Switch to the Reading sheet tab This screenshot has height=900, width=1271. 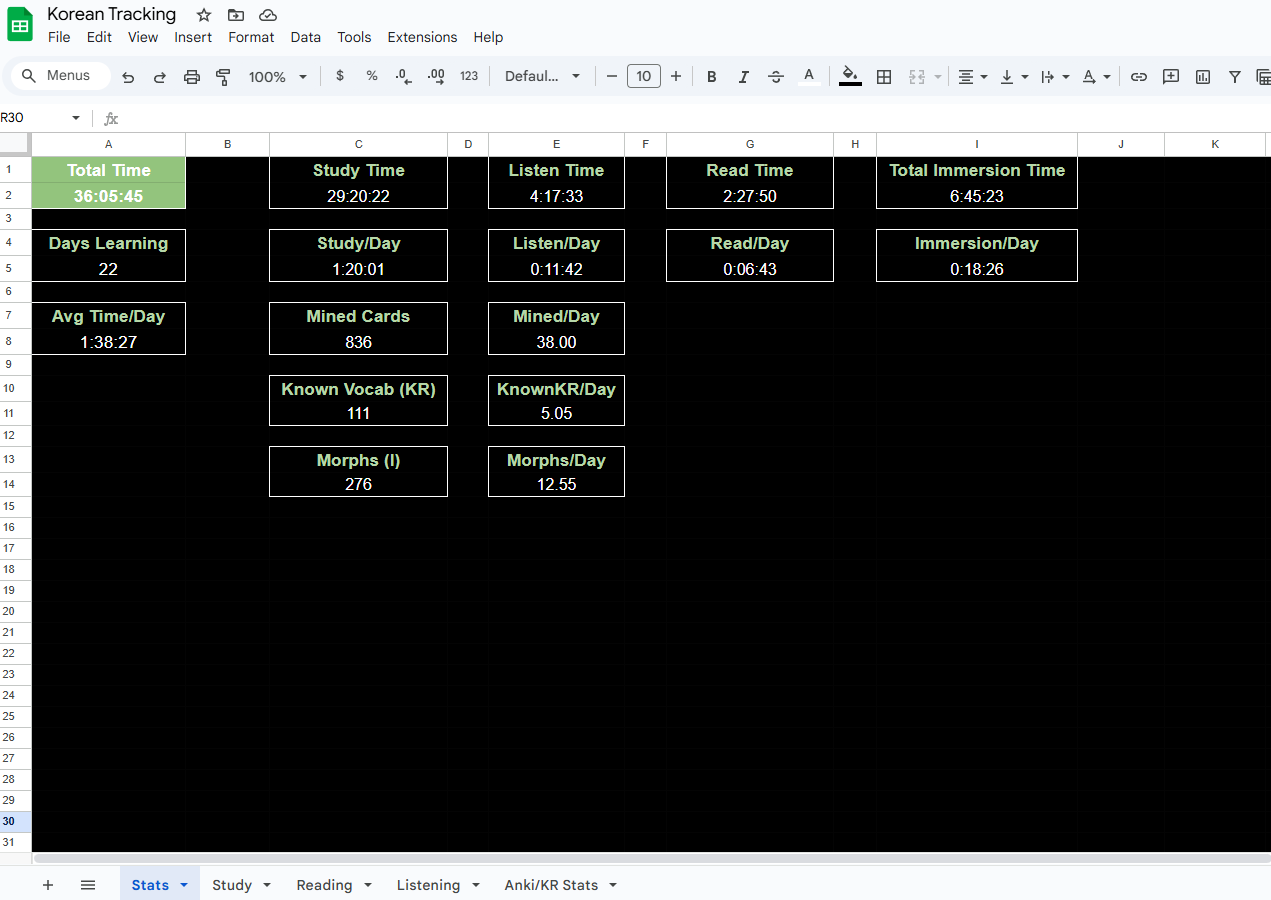(x=324, y=885)
